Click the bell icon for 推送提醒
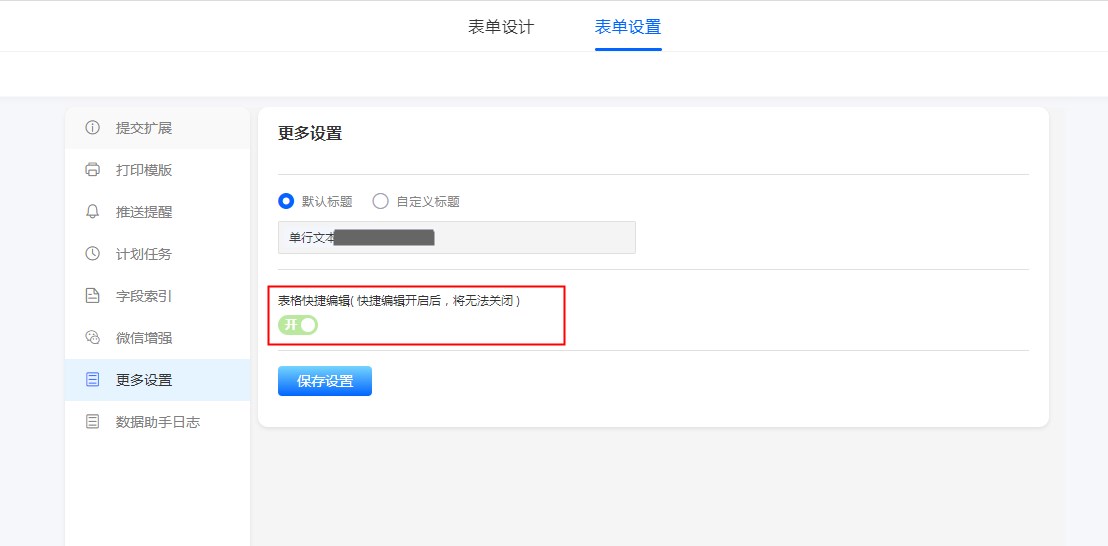The width and height of the screenshot is (1108, 546). [93, 212]
